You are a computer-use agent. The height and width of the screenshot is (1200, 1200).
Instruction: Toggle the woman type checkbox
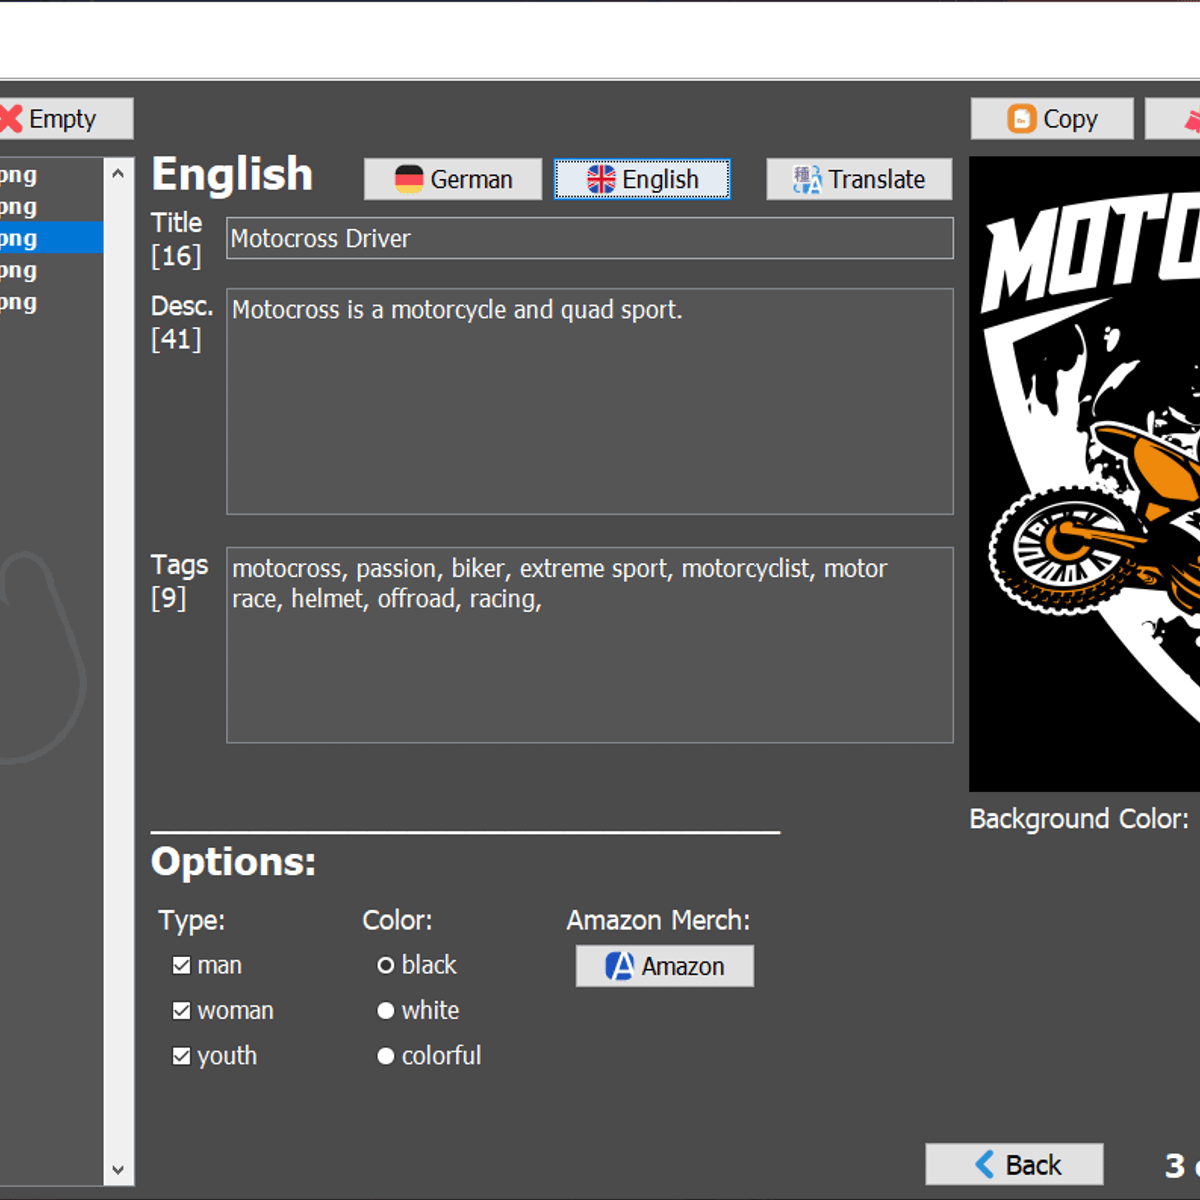click(x=181, y=1011)
